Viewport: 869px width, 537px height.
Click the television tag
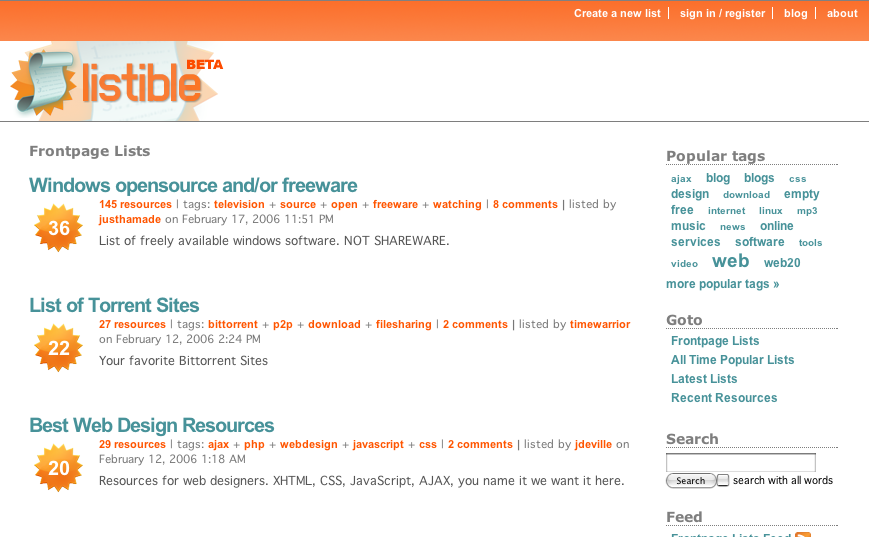[x=239, y=204]
